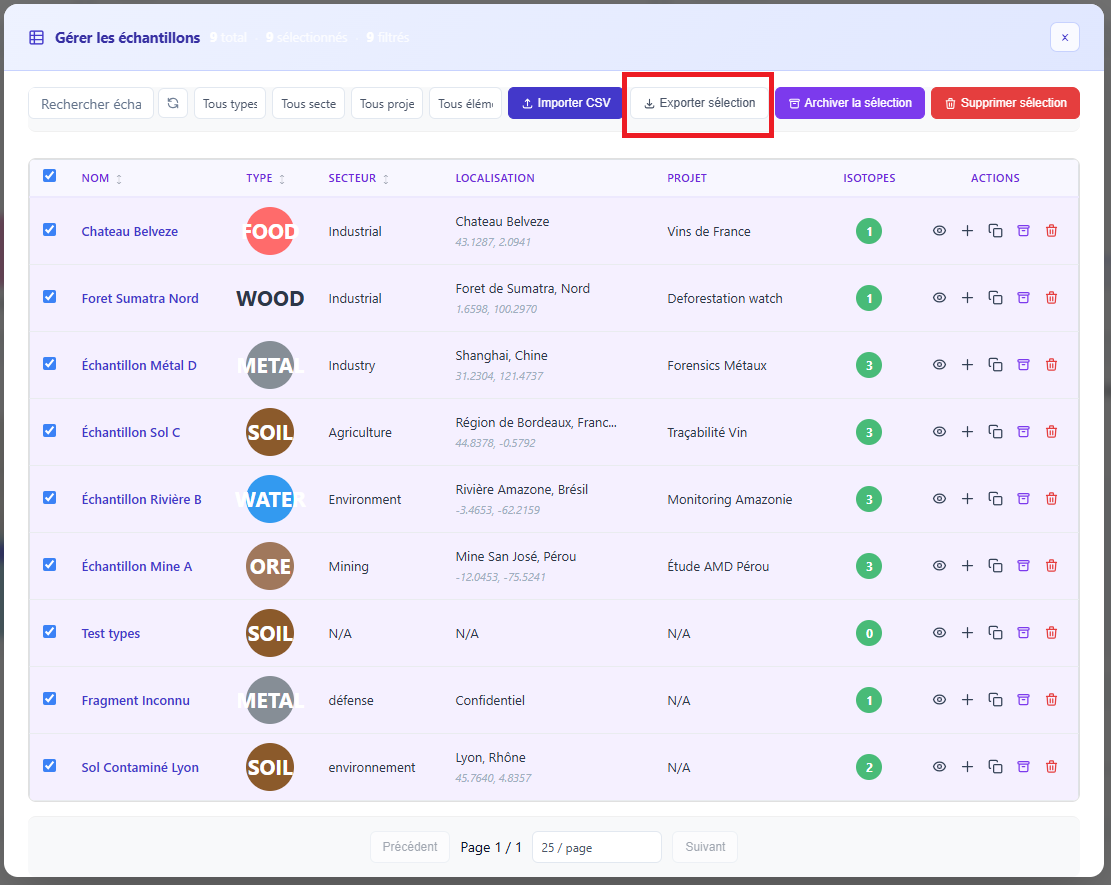The image size is (1111, 885).
Task: Open the Tous projets filter
Action: pos(386,102)
